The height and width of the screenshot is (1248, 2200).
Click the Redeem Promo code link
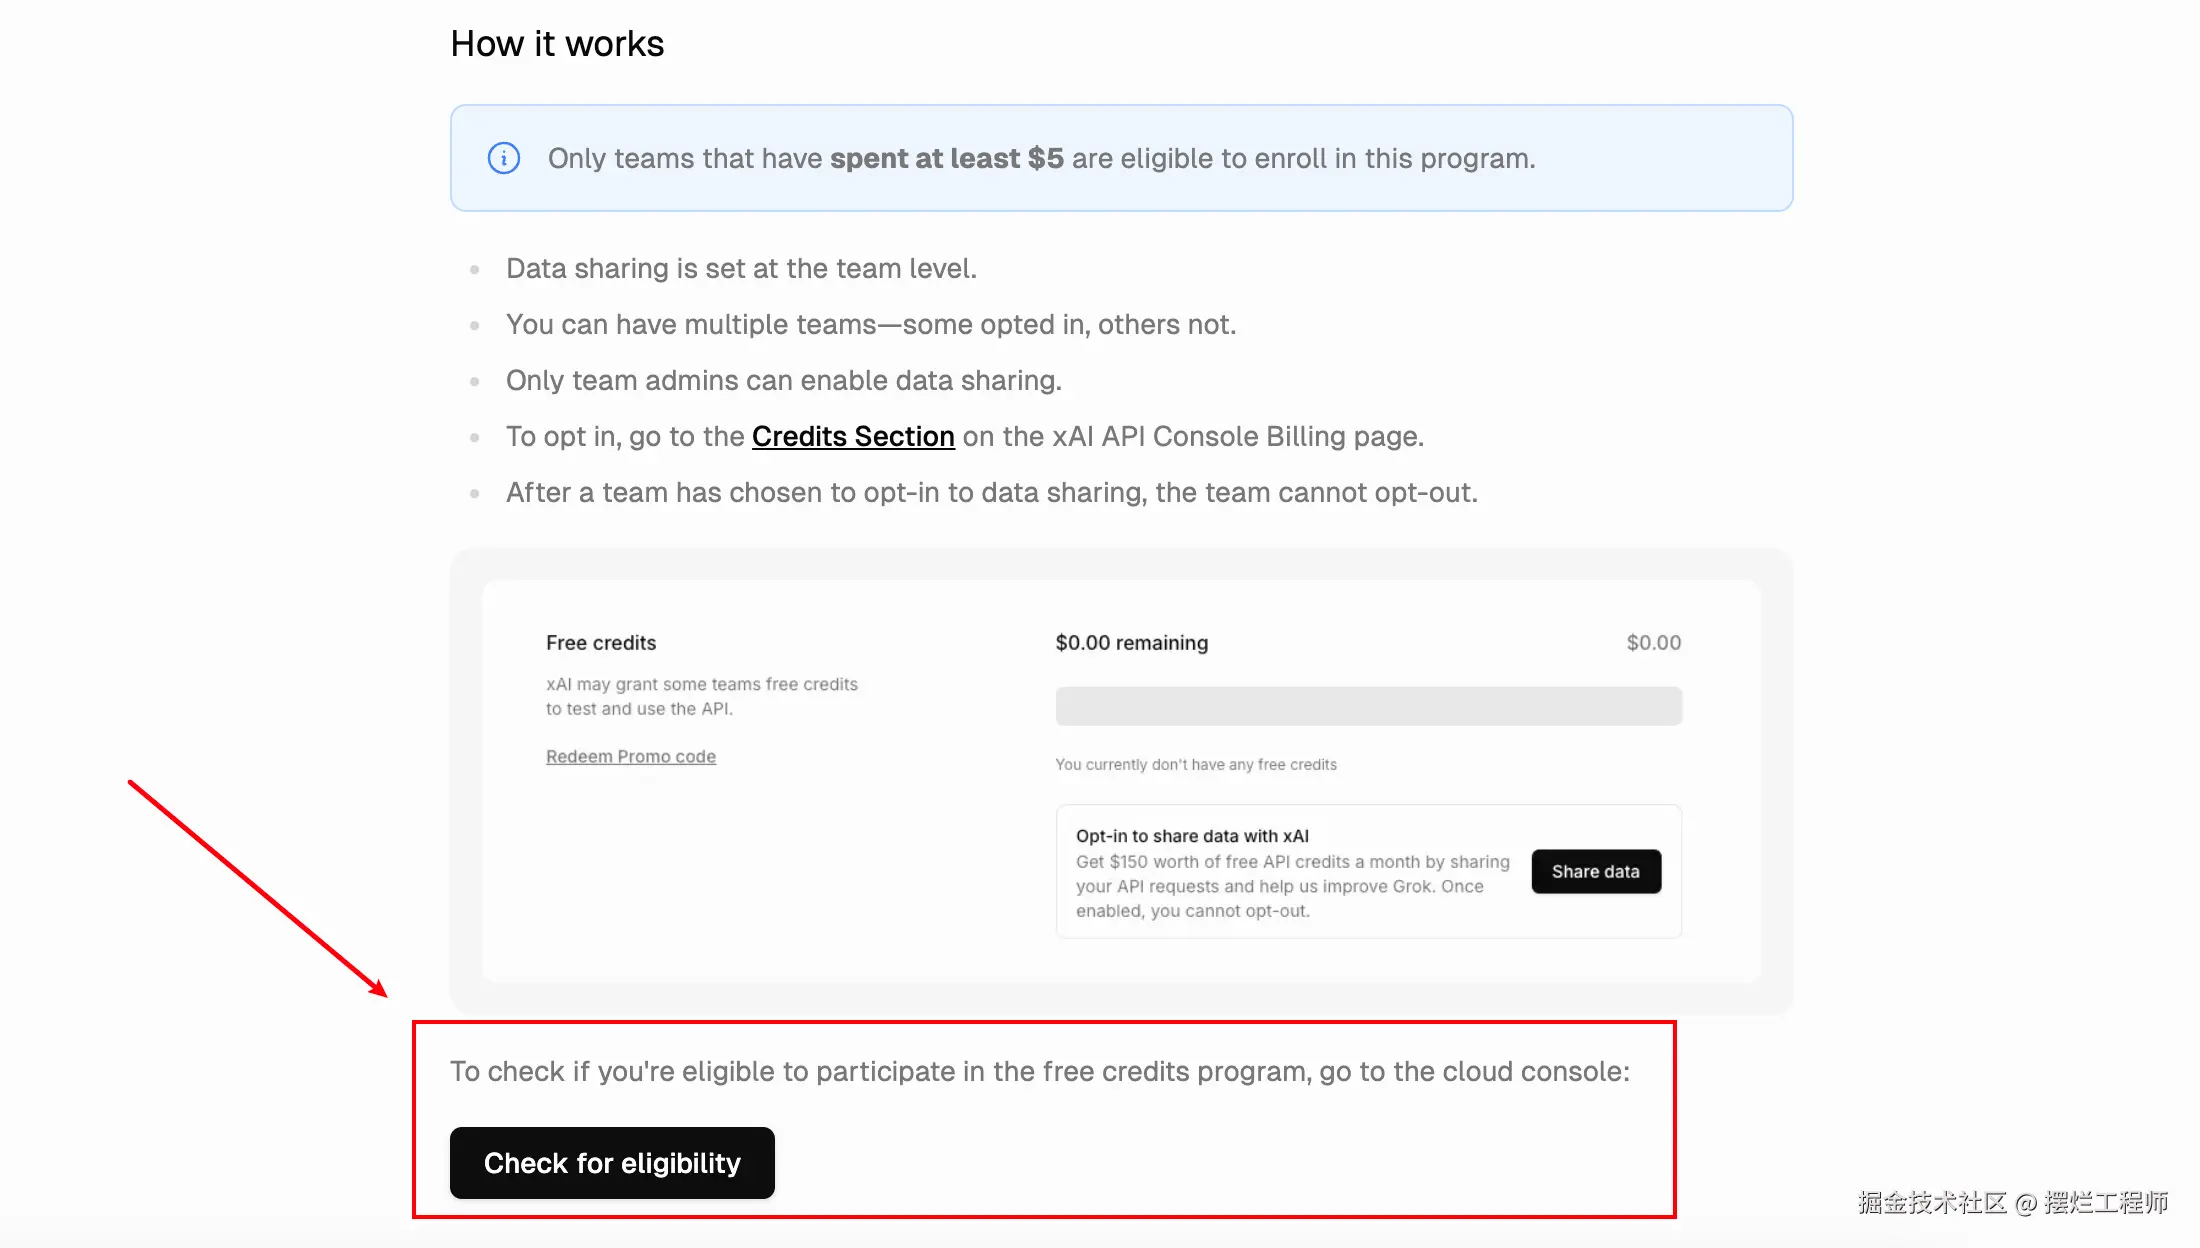click(x=631, y=757)
